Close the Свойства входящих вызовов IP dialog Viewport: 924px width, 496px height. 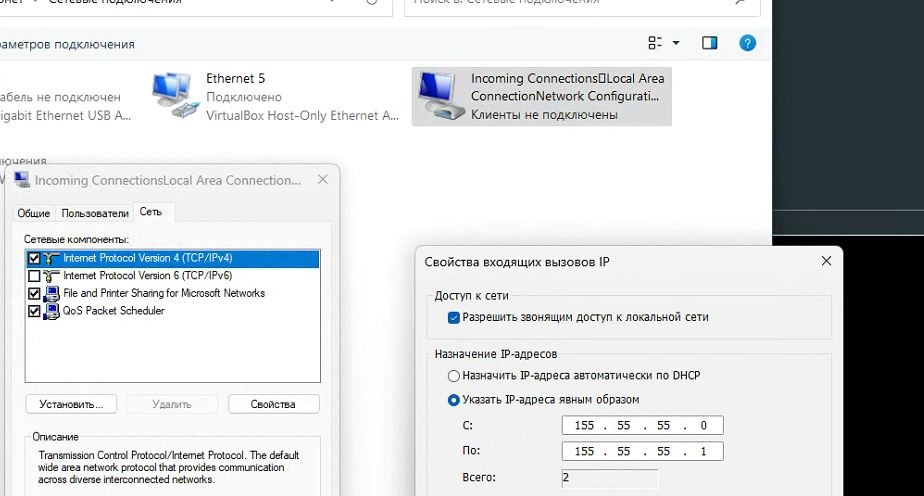826,261
